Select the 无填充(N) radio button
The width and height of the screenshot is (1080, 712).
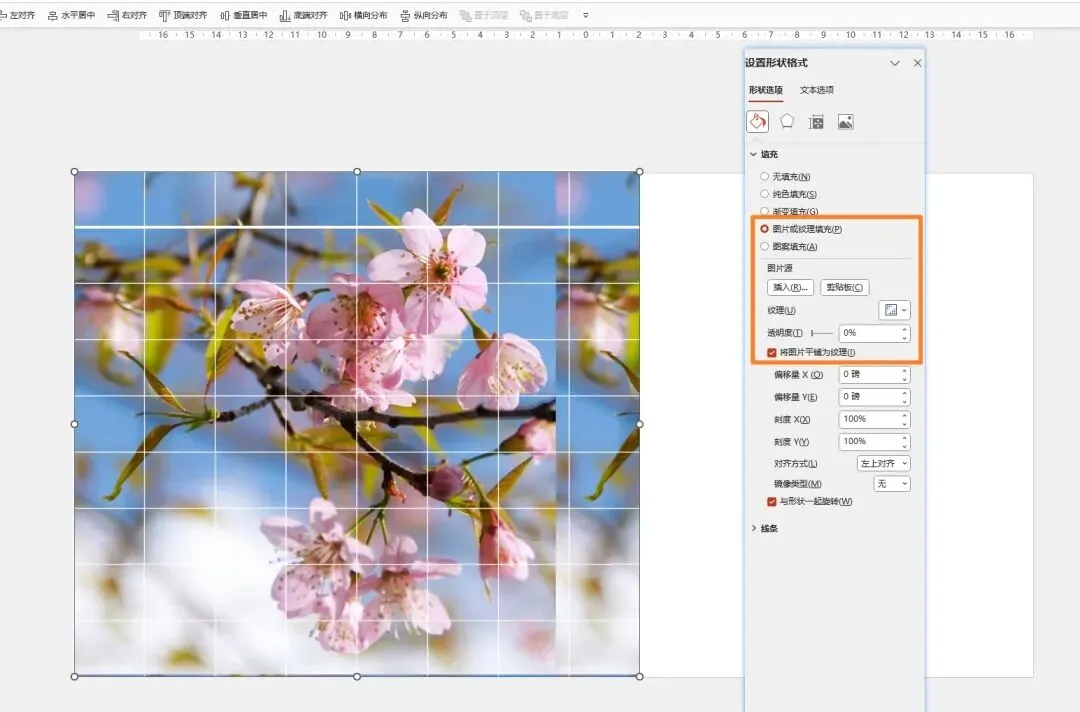(765, 176)
